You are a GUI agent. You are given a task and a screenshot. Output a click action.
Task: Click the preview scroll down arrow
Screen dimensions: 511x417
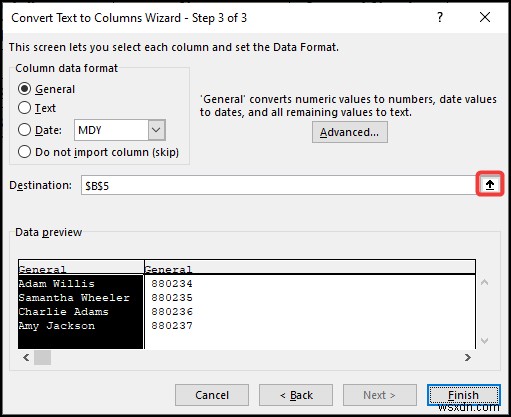click(485, 341)
